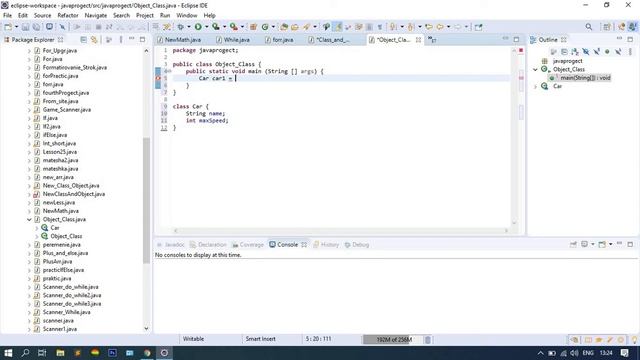Open File Explorer from the taskbar
Viewport: 640px width, 360px height.
click(60, 353)
